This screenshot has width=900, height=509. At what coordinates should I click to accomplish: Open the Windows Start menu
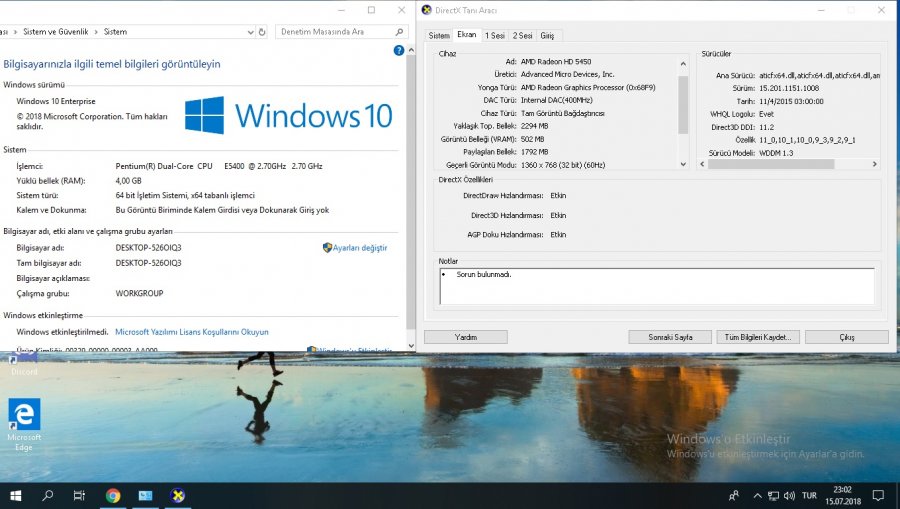pos(15,495)
